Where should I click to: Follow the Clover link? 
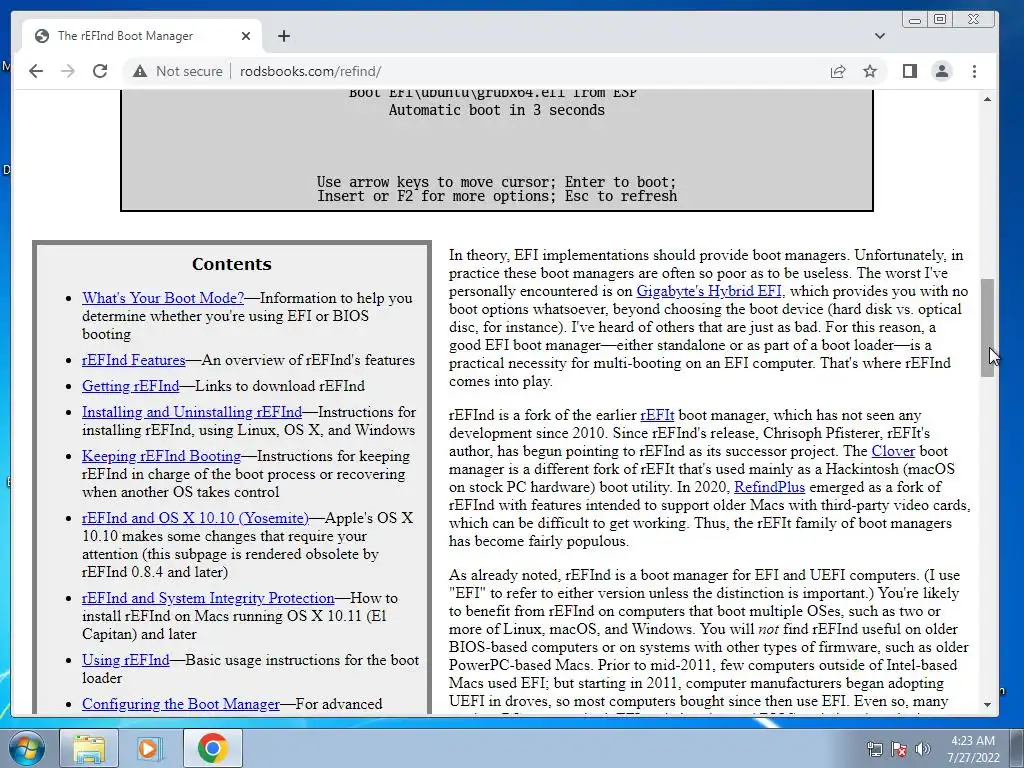point(893,451)
